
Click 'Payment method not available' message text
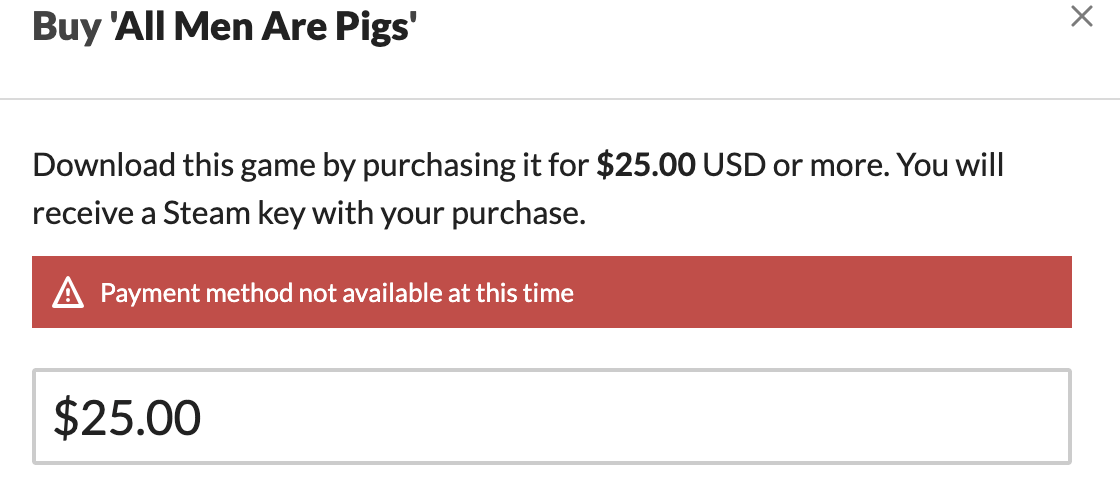point(336,293)
